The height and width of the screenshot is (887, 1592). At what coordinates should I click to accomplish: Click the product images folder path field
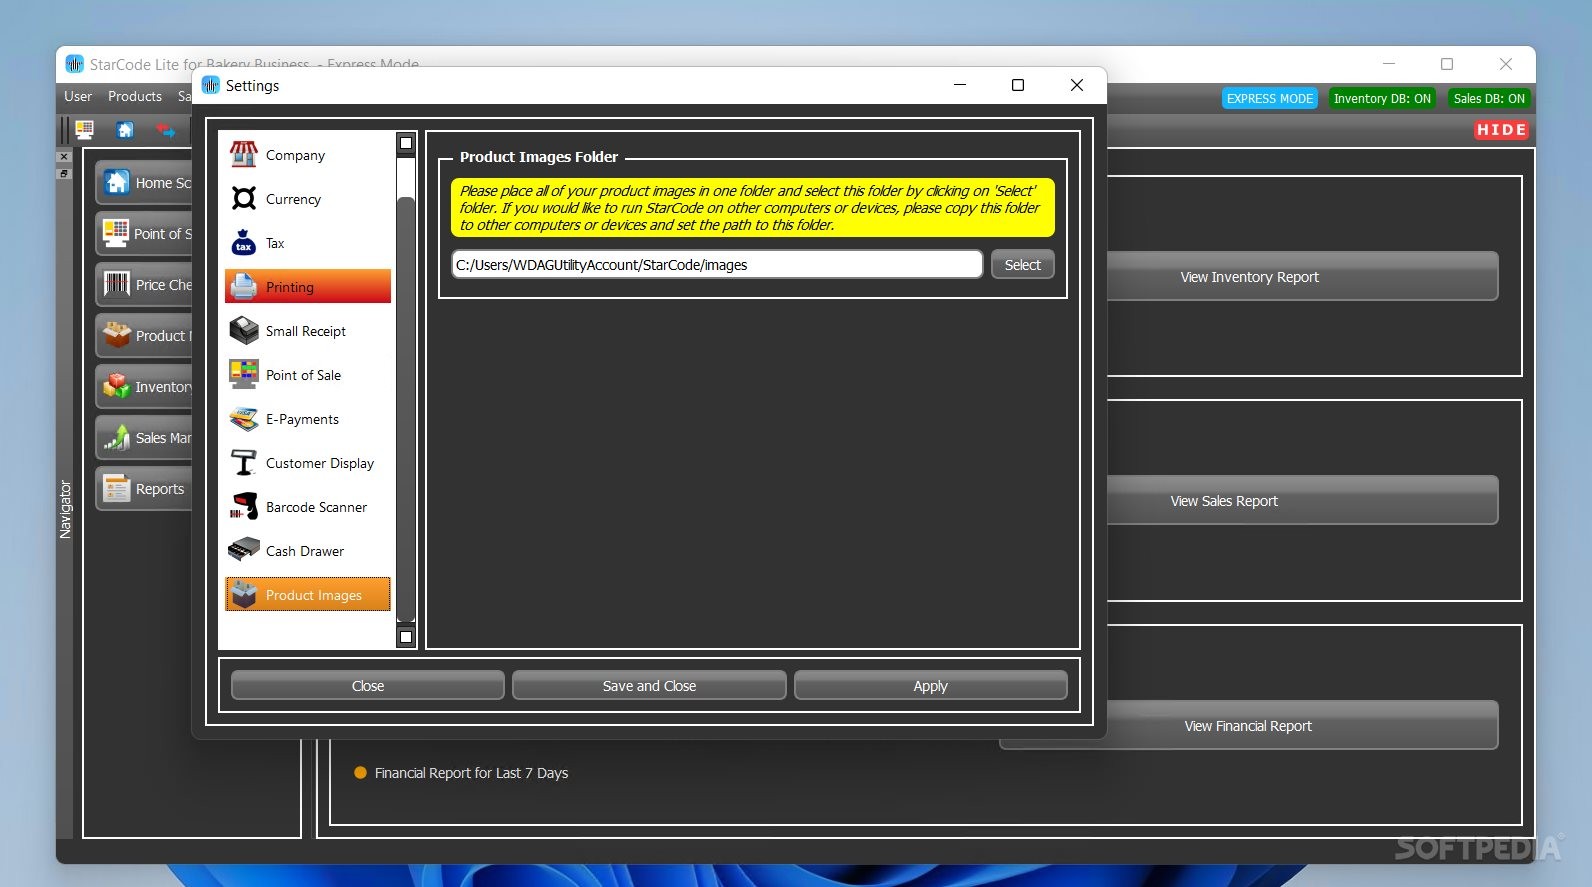point(717,265)
